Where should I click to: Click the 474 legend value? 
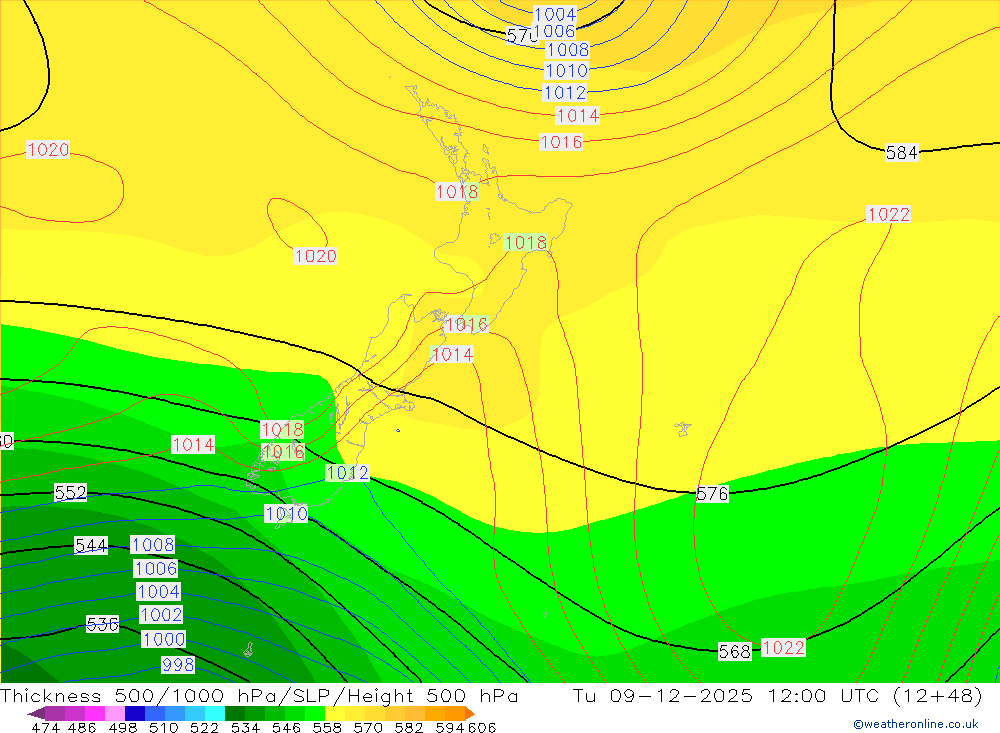(x=45, y=727)
